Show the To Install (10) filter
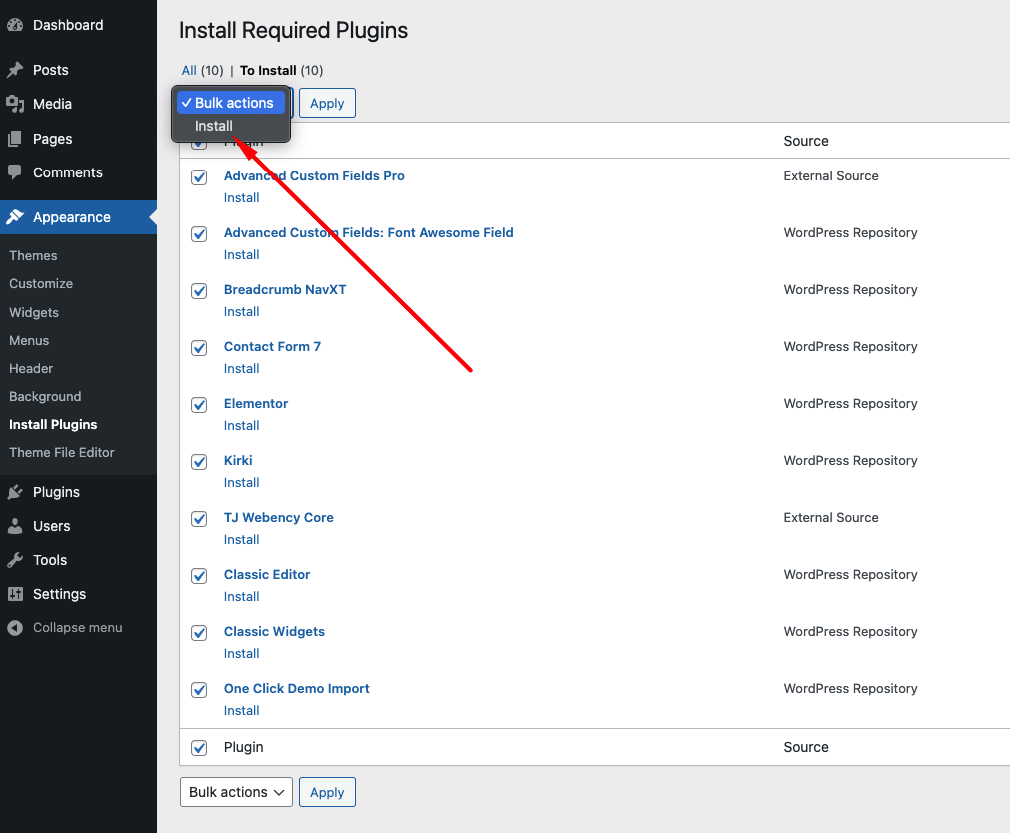The image size is (1010, 833). pyautogui.click(x=281, y=70)
